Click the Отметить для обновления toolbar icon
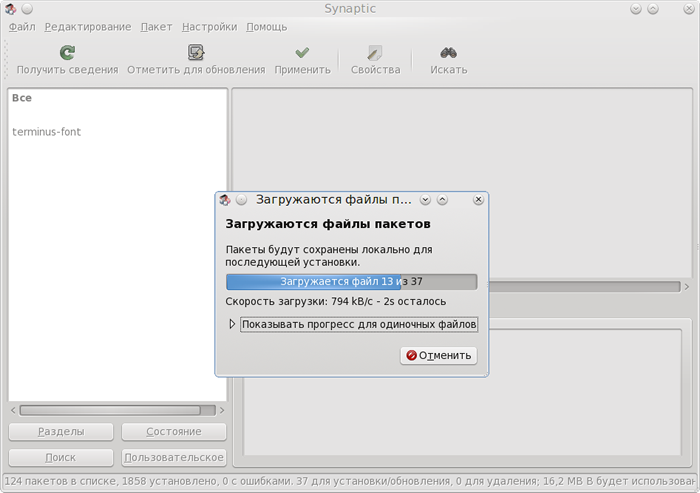This screenshot has height=493, width=700. (x=196, y=53)
